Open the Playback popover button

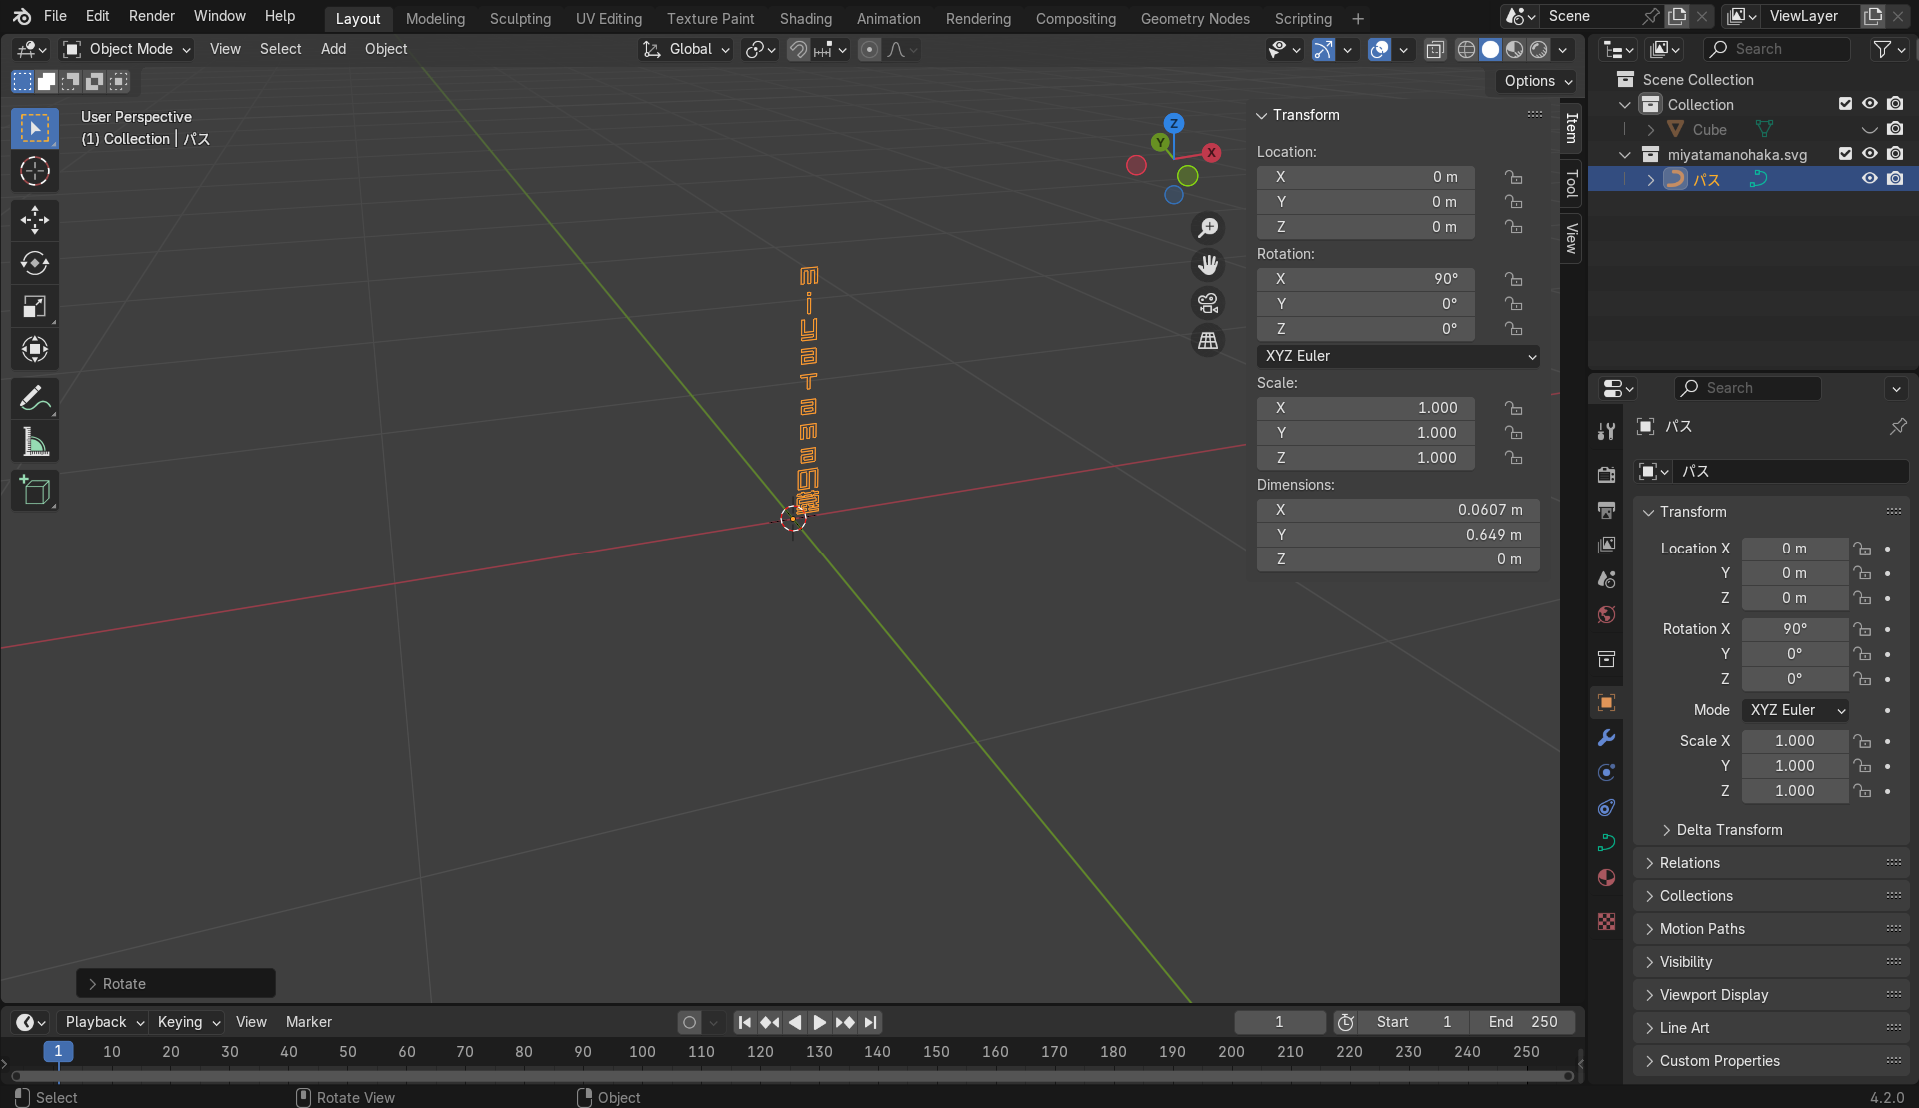[105, 1022]
